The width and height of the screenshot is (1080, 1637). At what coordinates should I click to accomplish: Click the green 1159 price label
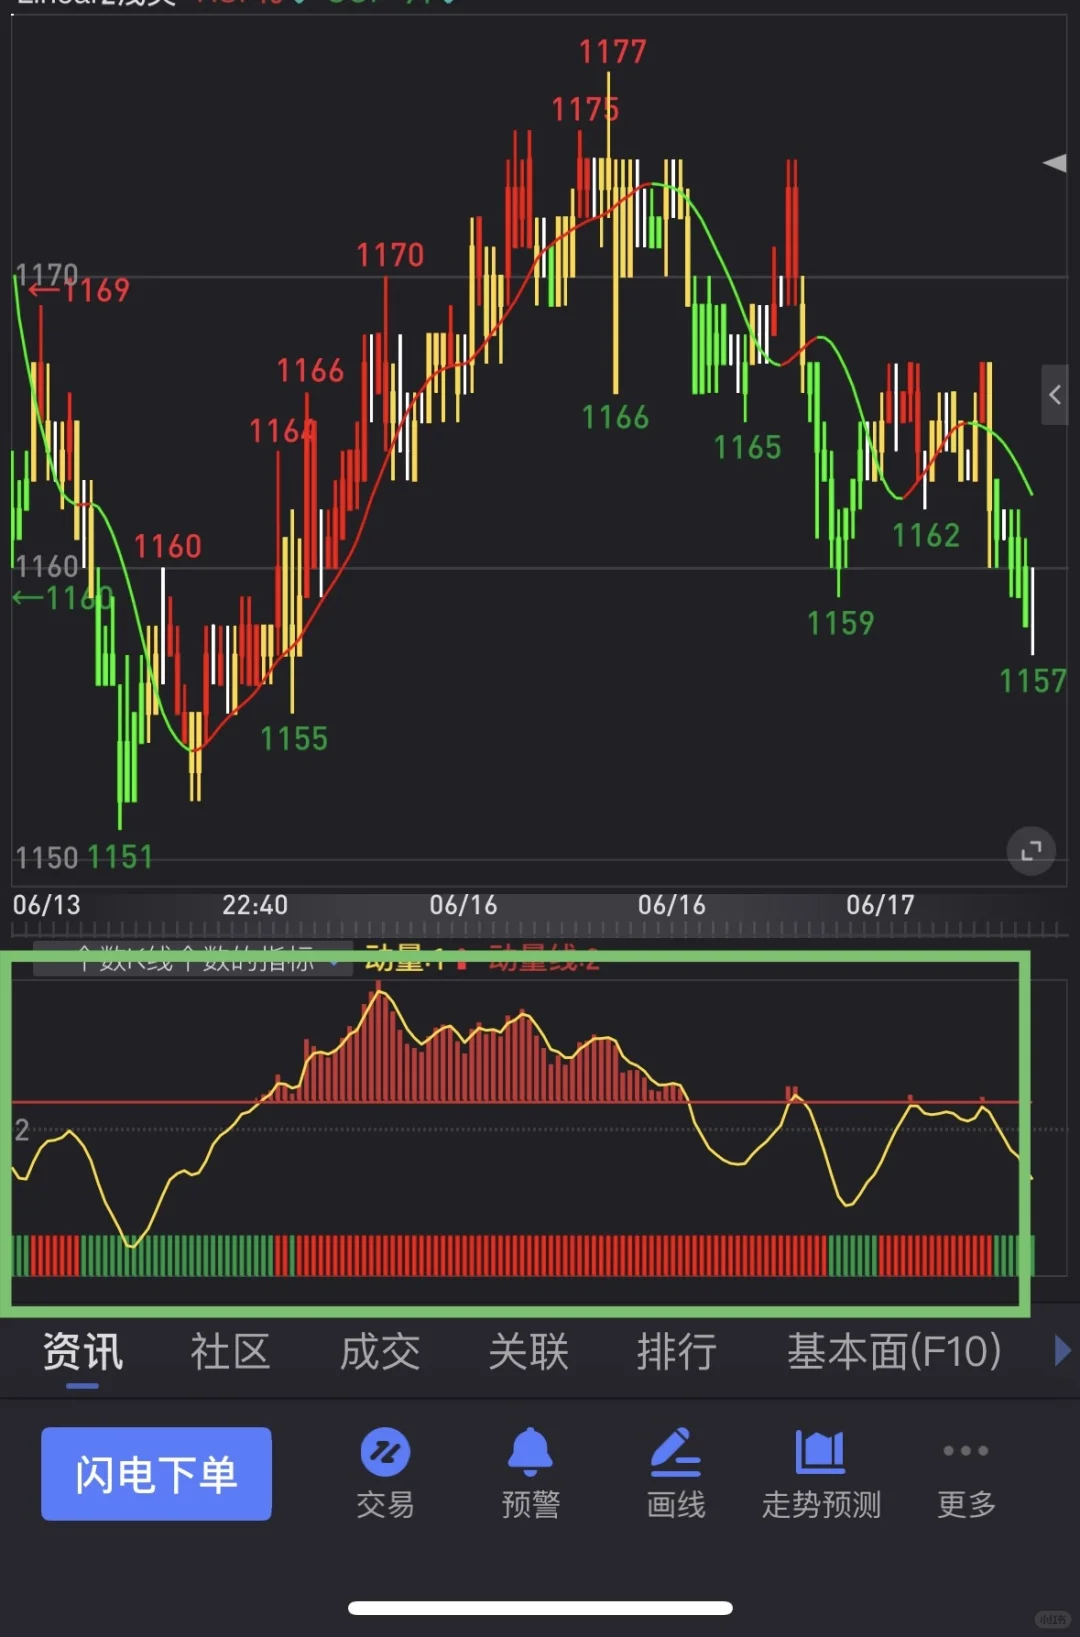point(841,623)
